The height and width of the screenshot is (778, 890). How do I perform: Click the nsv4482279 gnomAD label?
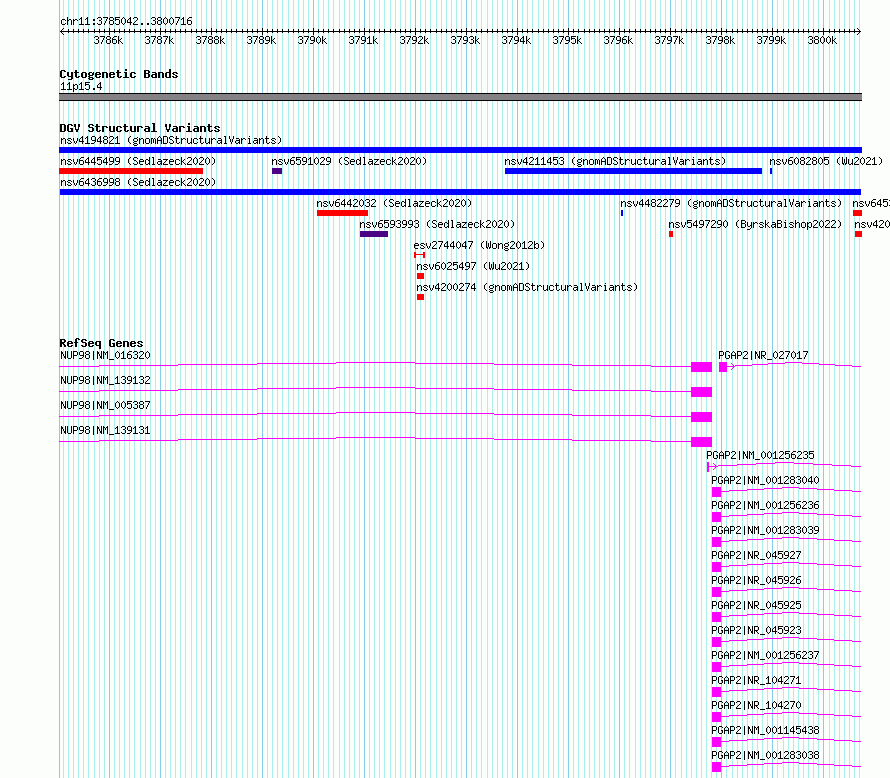(x=731, y=203)
